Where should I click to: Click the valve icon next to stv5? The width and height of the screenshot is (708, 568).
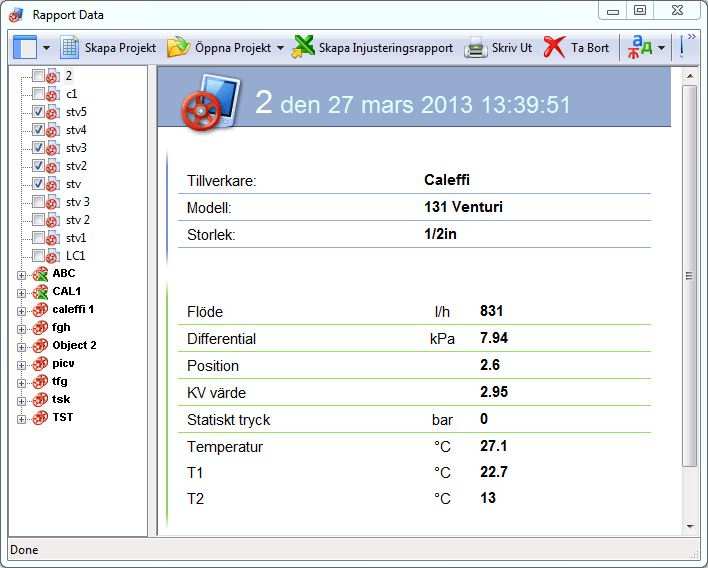point(52,112)
